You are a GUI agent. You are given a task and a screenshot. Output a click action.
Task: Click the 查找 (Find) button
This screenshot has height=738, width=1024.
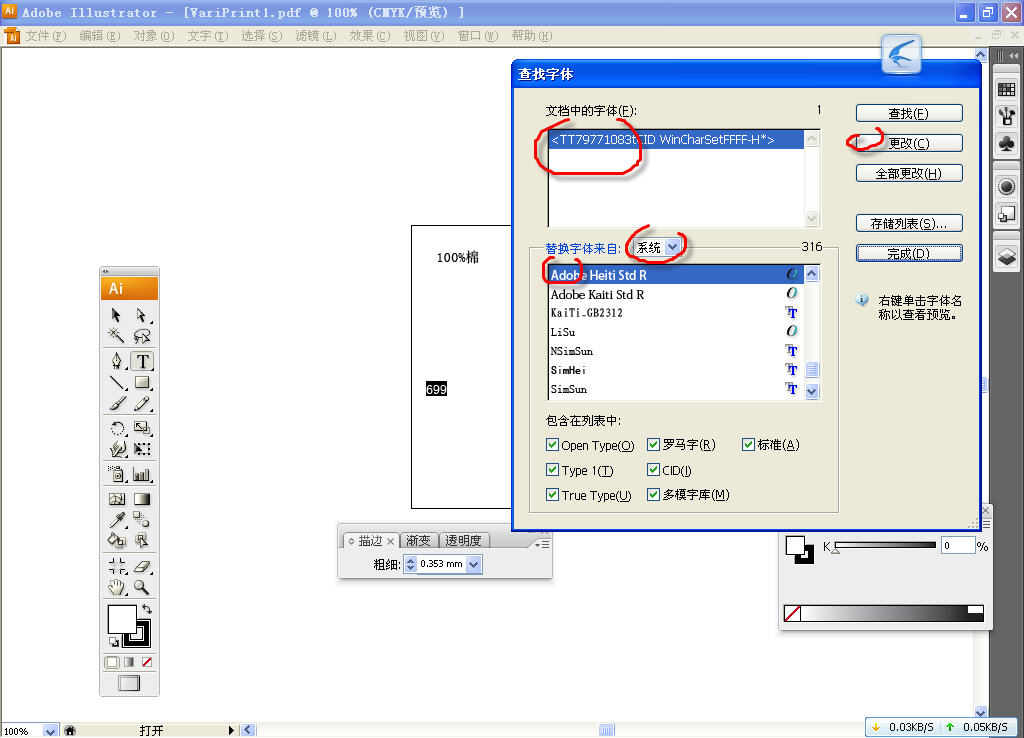[909, 114]
